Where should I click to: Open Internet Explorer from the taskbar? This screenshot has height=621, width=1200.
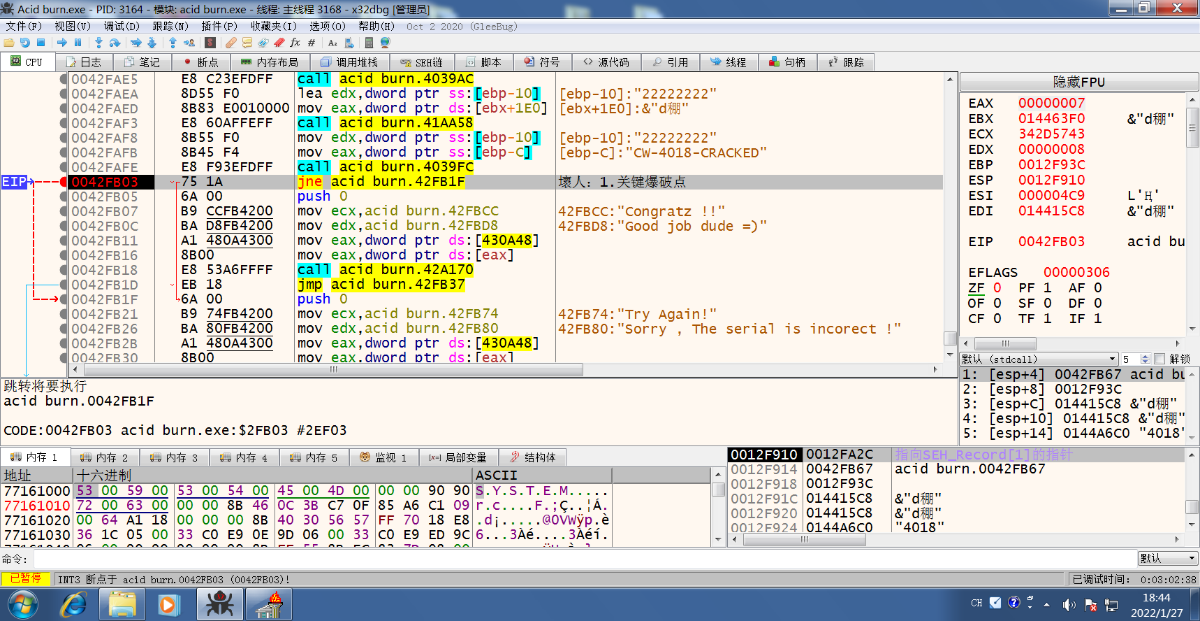(73, 603)
